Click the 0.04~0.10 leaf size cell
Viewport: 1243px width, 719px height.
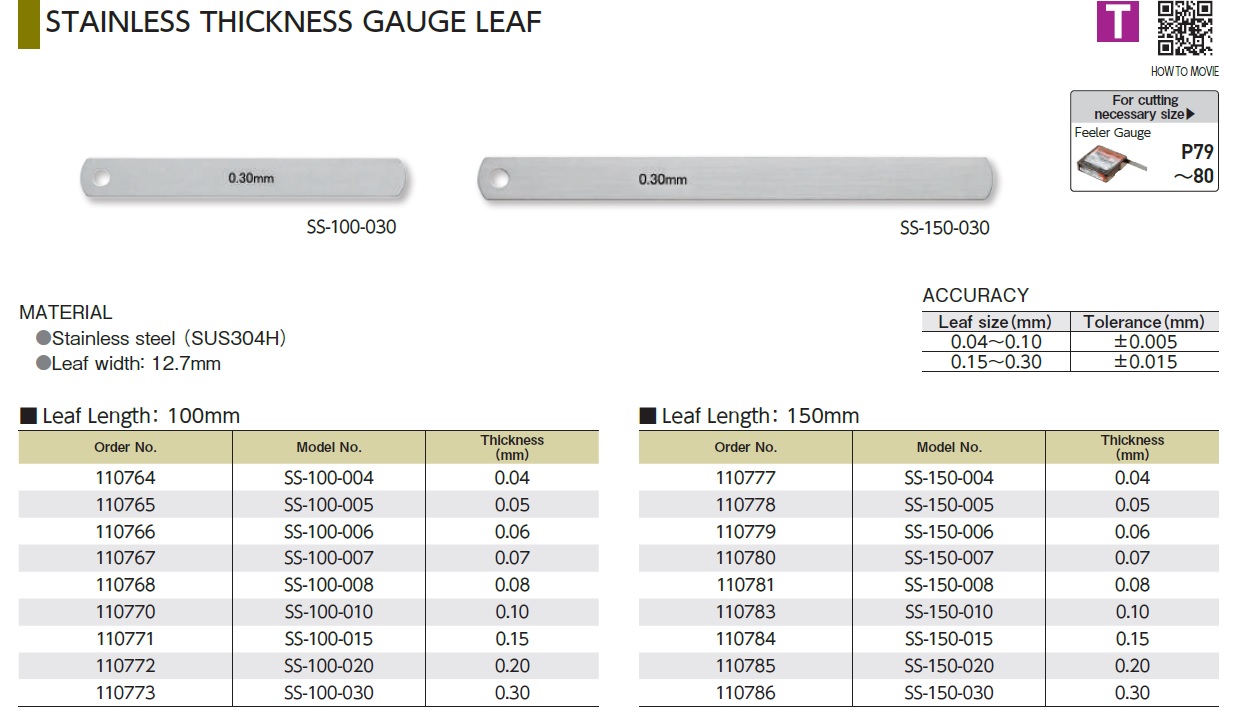point(995,342)
